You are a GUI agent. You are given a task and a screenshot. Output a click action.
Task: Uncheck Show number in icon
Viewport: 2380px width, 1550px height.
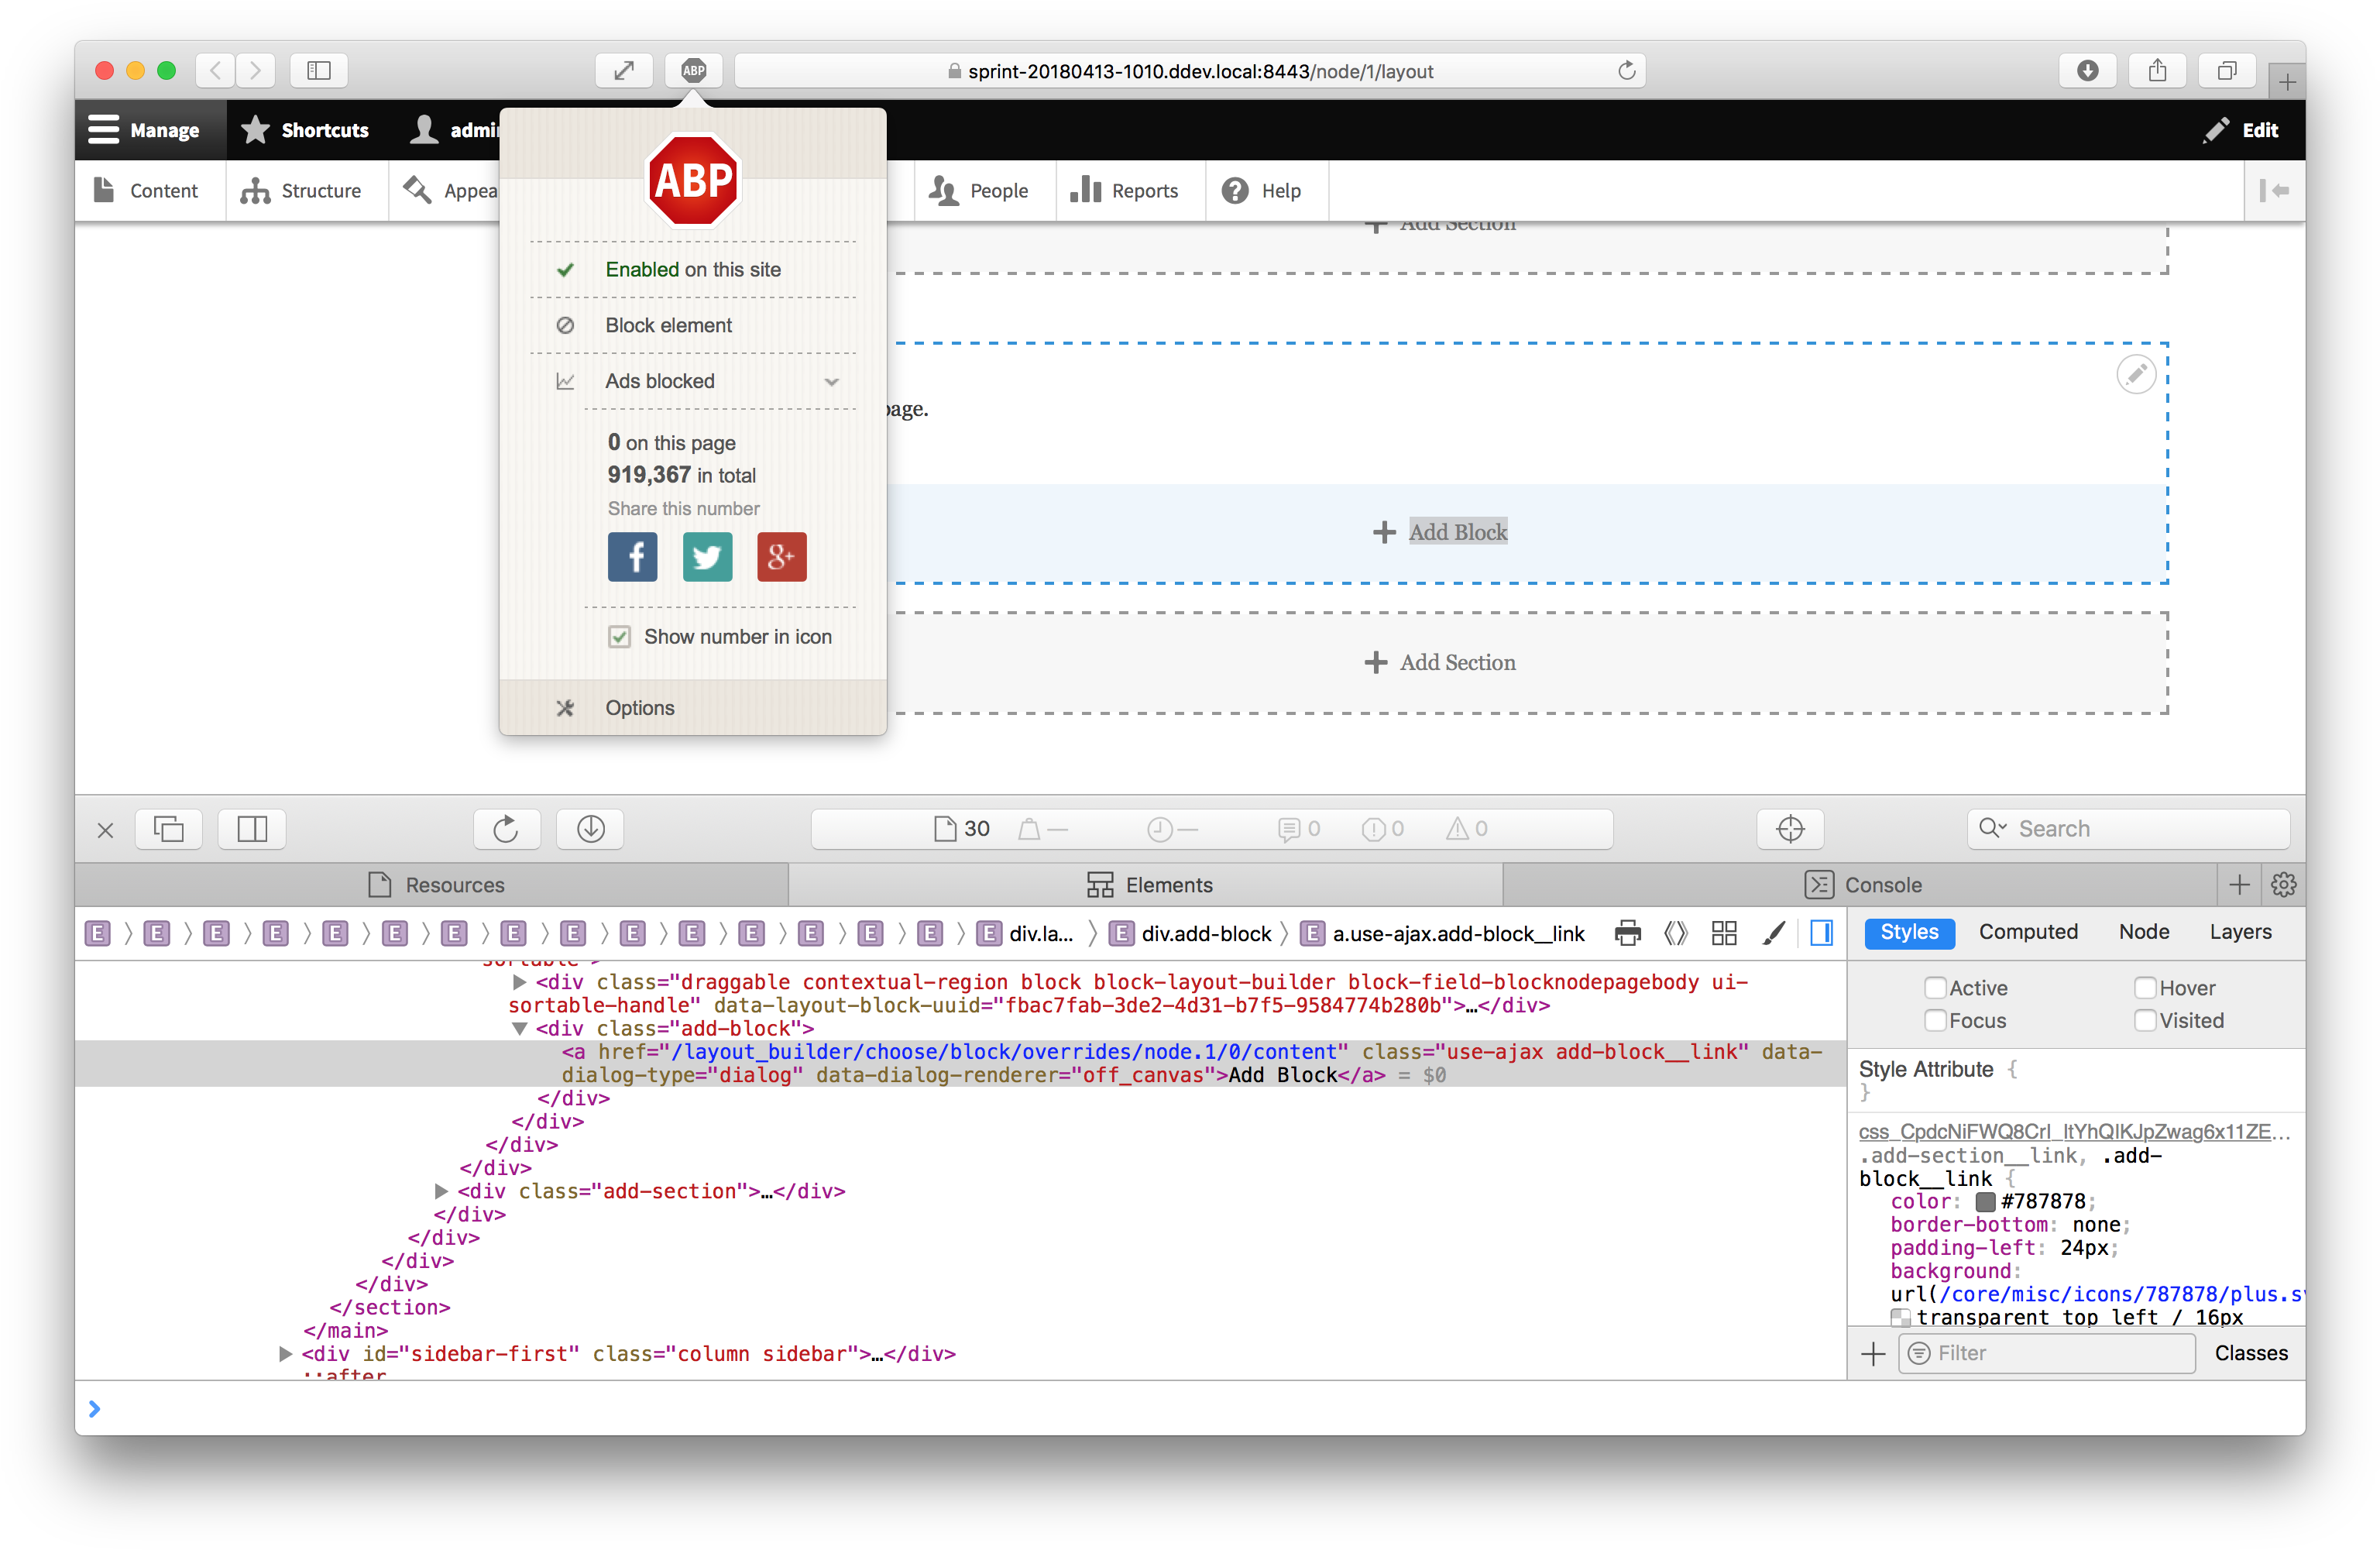point(620,636)
